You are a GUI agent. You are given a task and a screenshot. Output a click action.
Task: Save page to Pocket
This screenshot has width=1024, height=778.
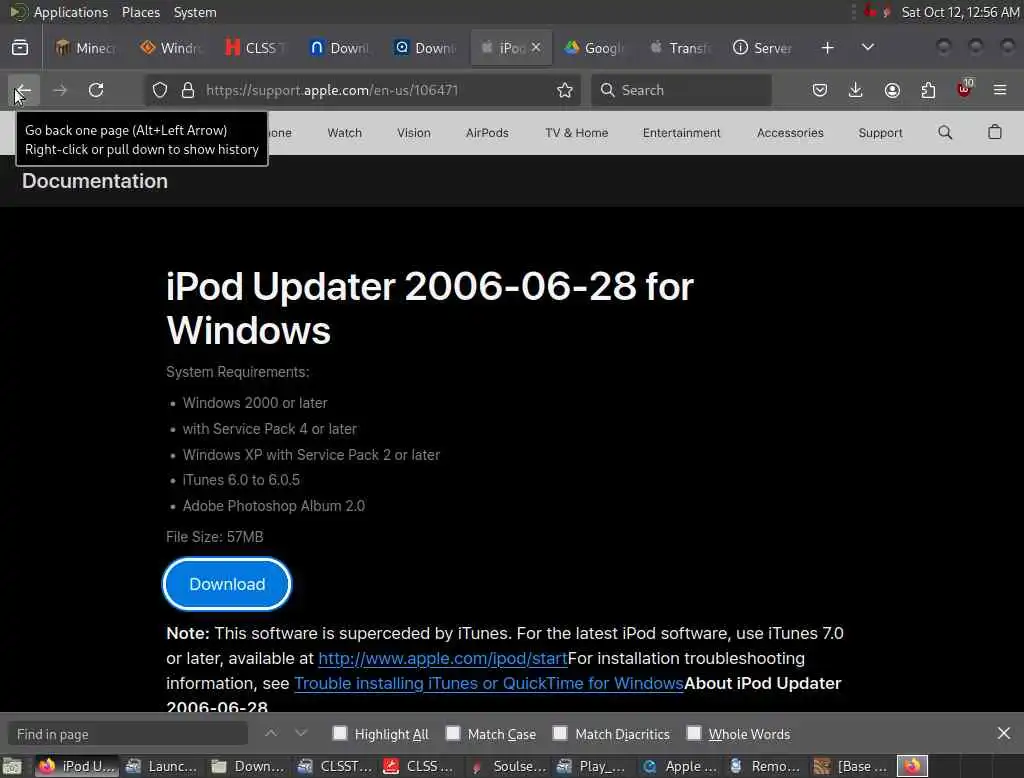[x=820, y=90]
